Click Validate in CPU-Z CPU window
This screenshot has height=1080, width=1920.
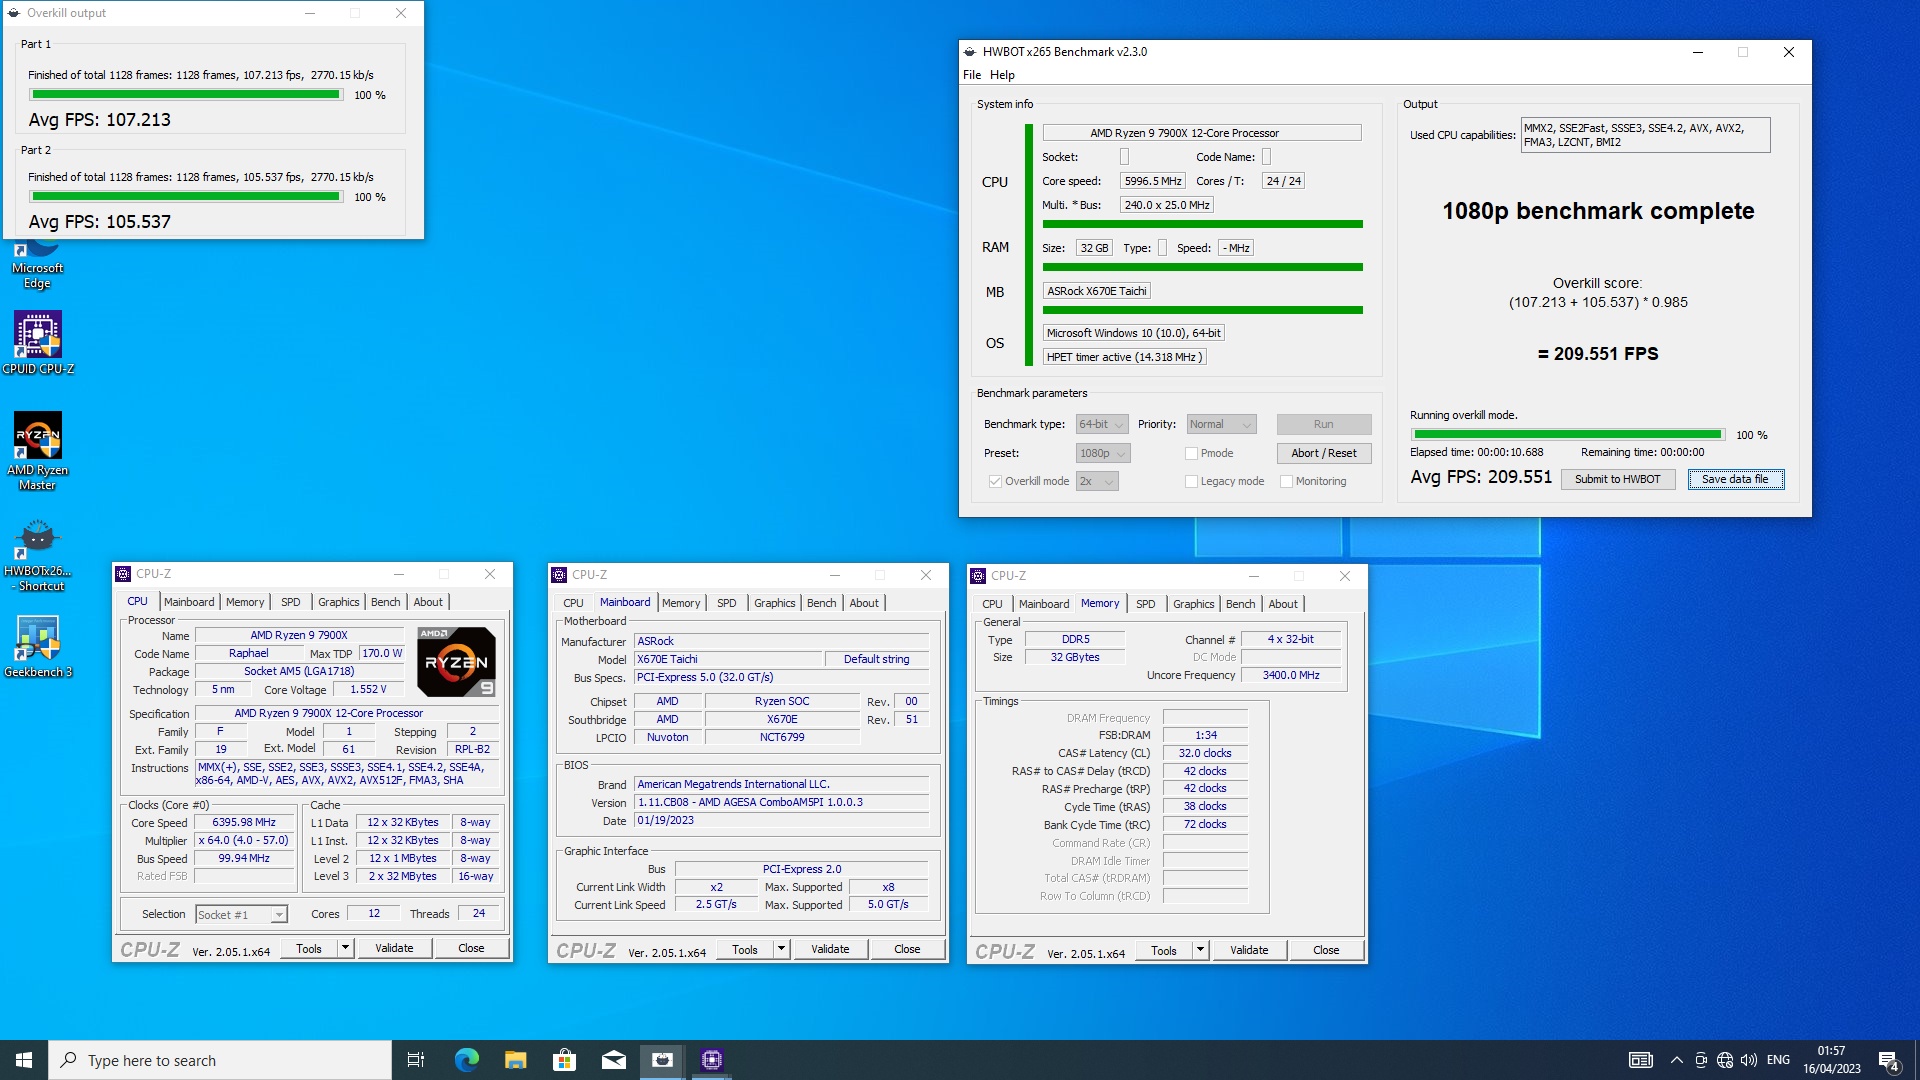point(394,948)
